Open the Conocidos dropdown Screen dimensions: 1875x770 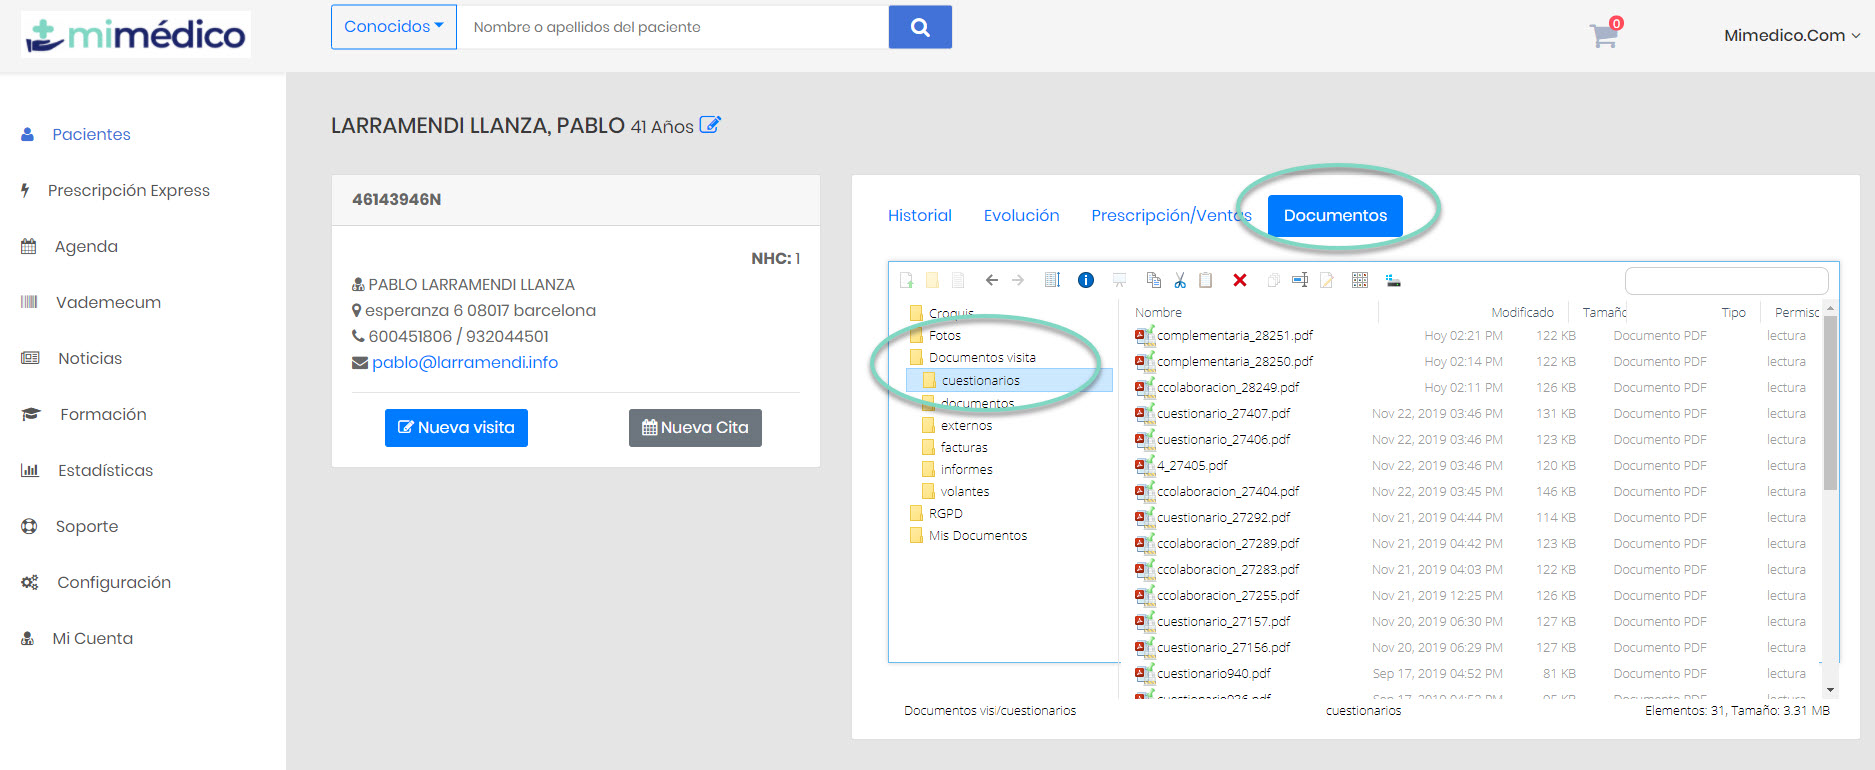point(393,27)
